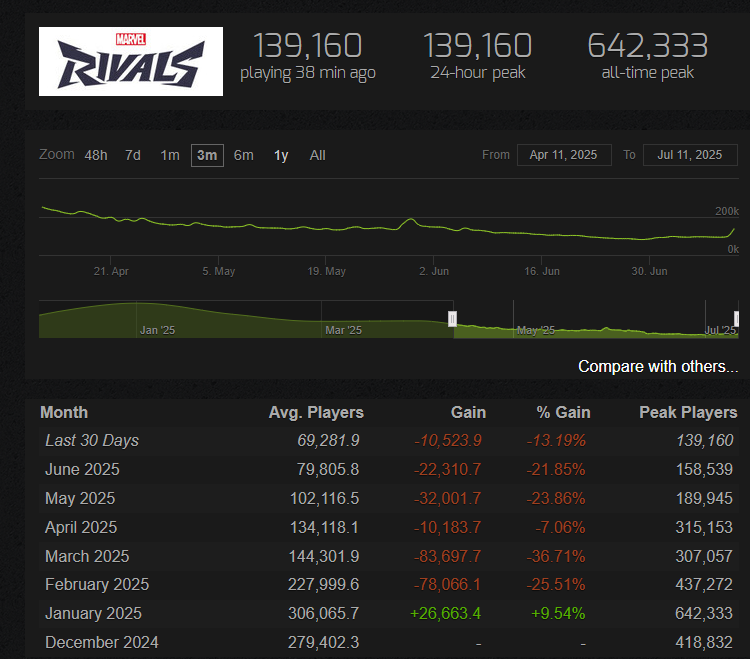Viewport: 750px width, 659px height.
Task: Click the gain value +26,663.4
Action: pyautogui.click(x=445, y=614)
